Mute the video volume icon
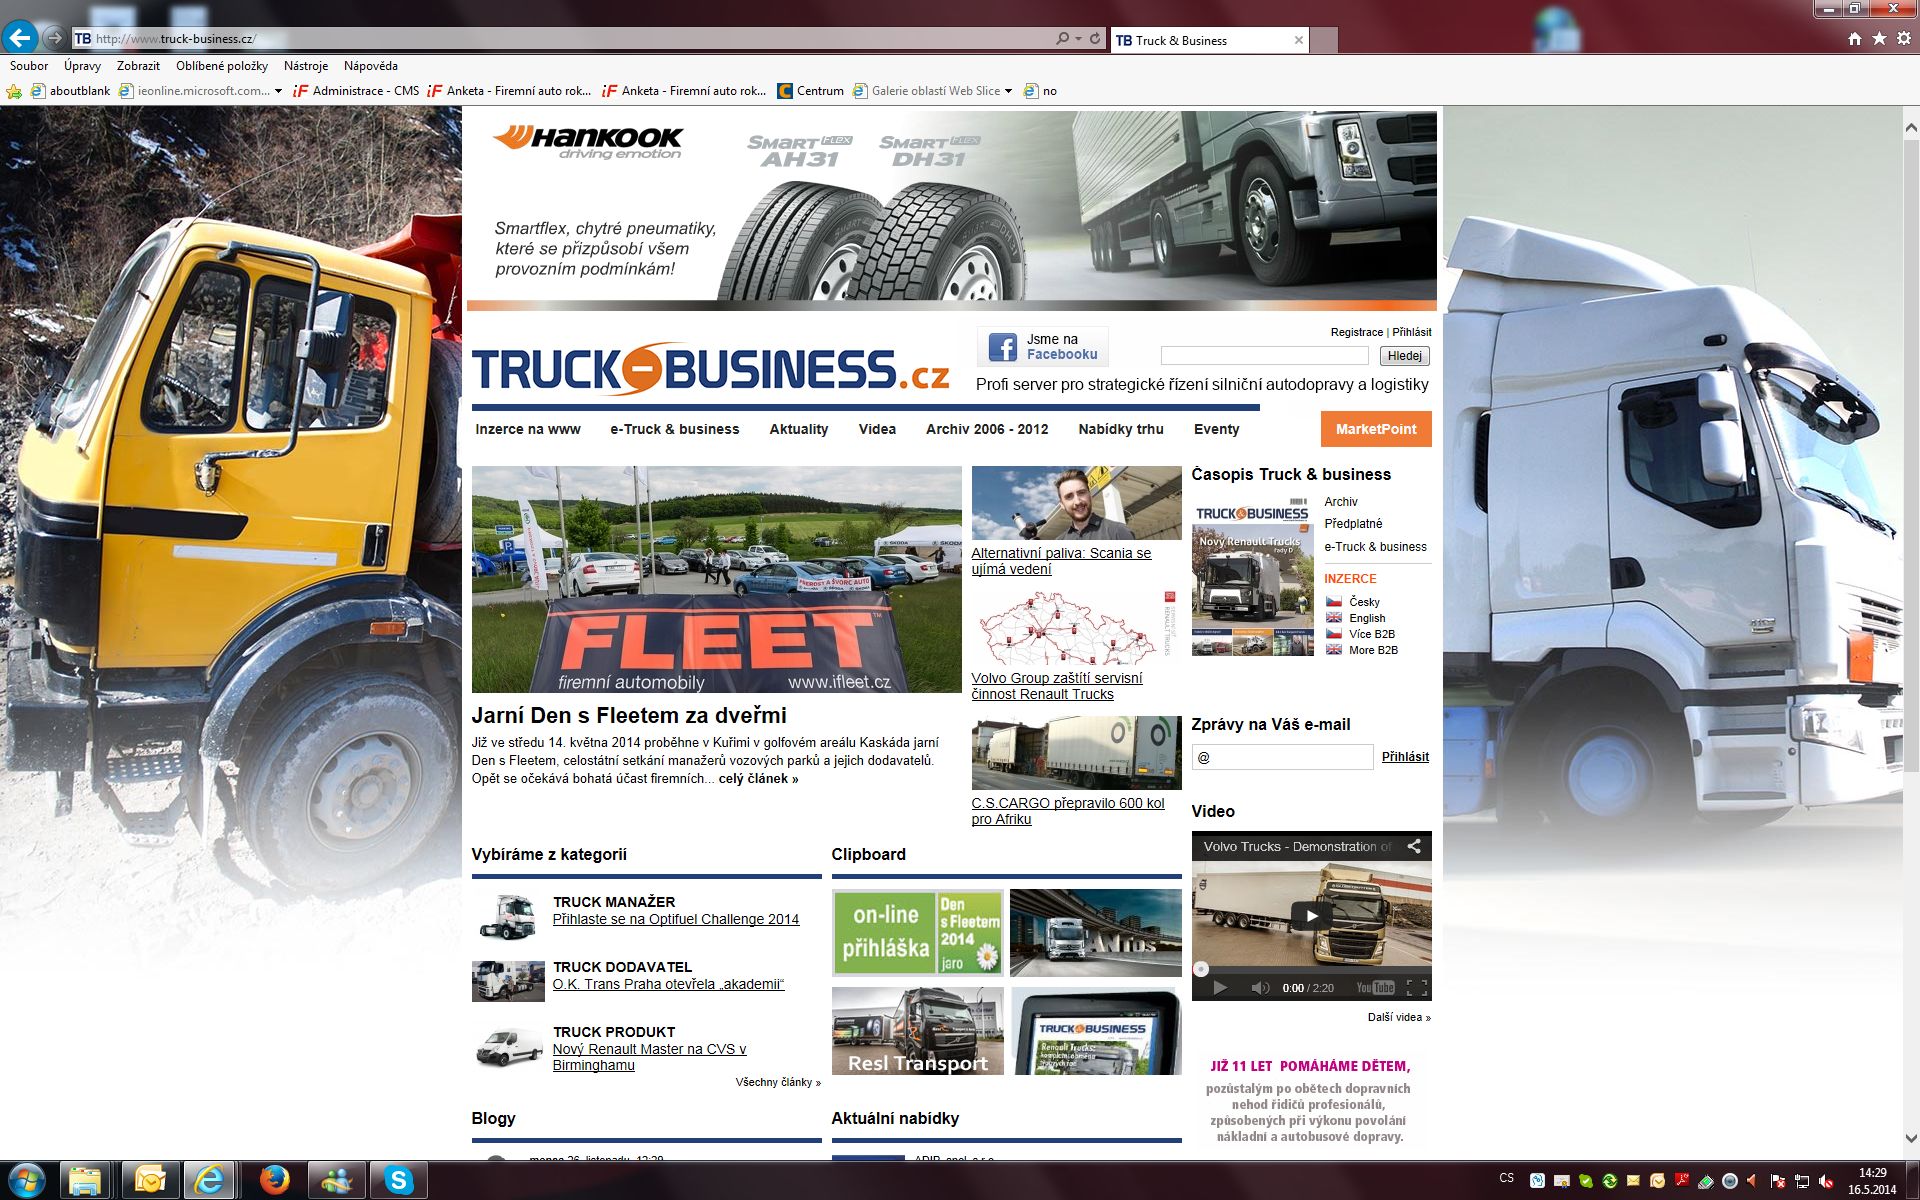 pos(1260,988)
